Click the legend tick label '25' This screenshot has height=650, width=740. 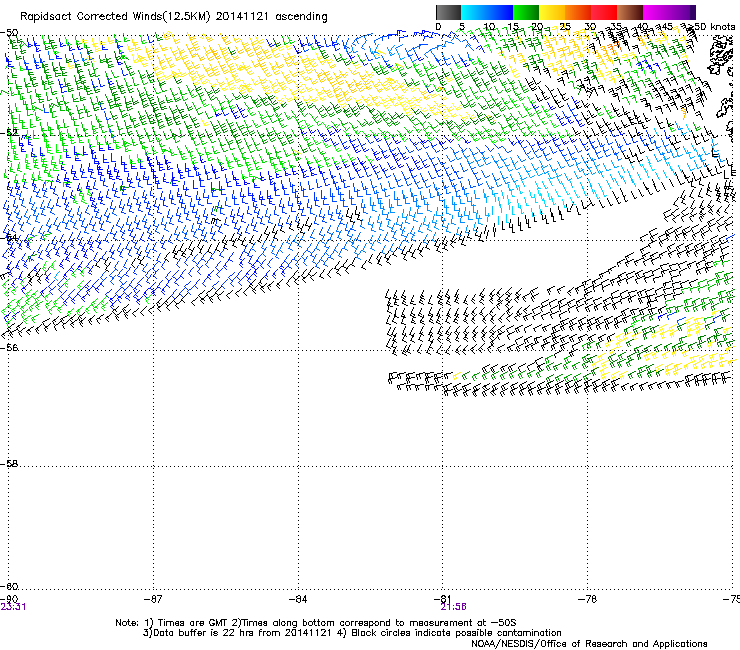pos(564,27)
